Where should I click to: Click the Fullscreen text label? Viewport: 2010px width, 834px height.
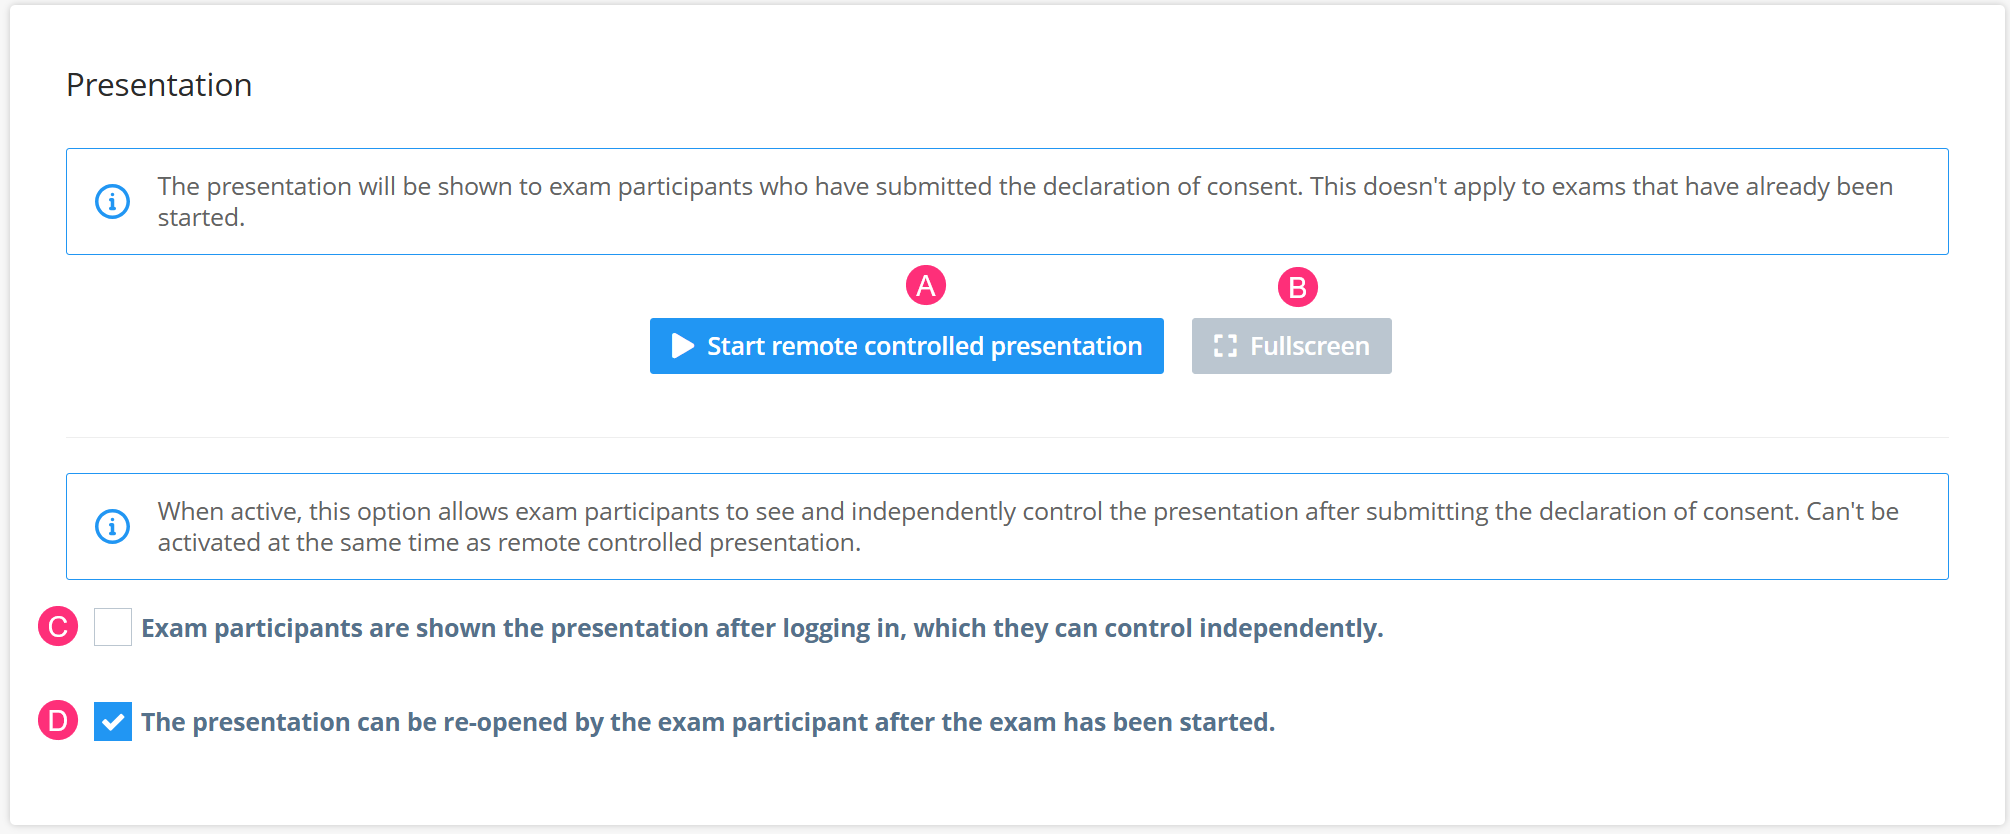coord(1309,345)
